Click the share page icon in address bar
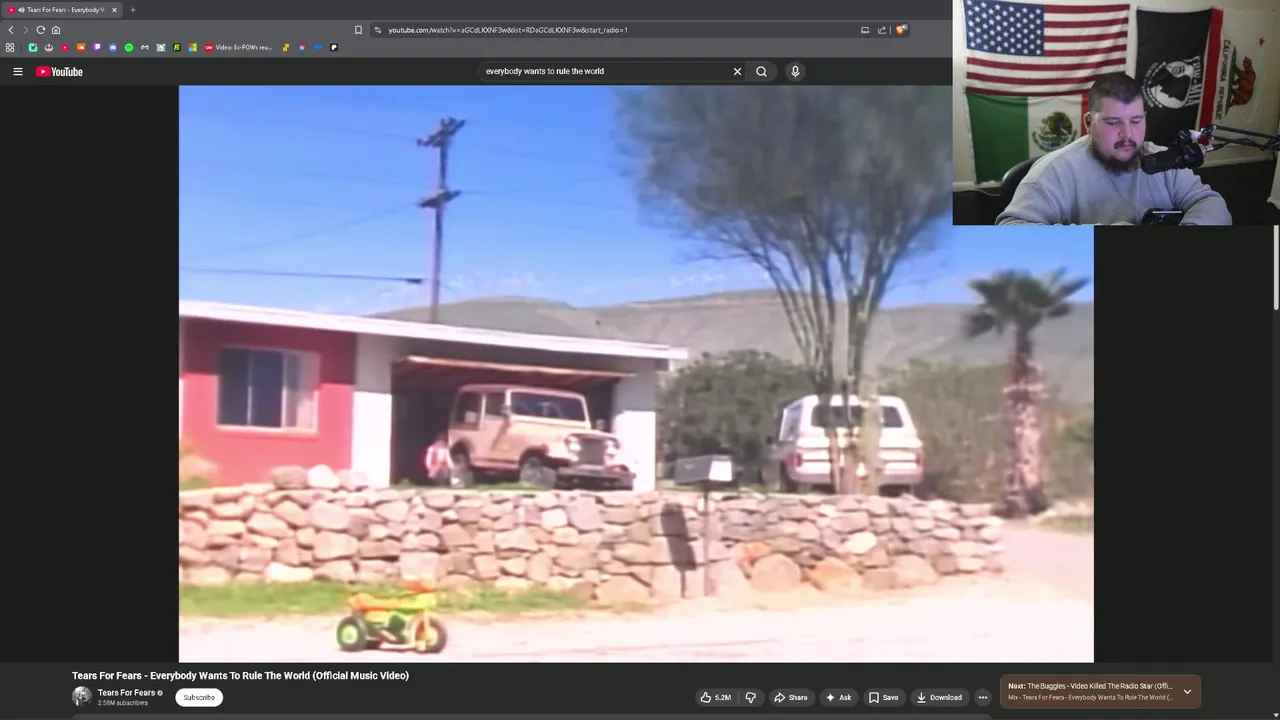 pos(882,30)
